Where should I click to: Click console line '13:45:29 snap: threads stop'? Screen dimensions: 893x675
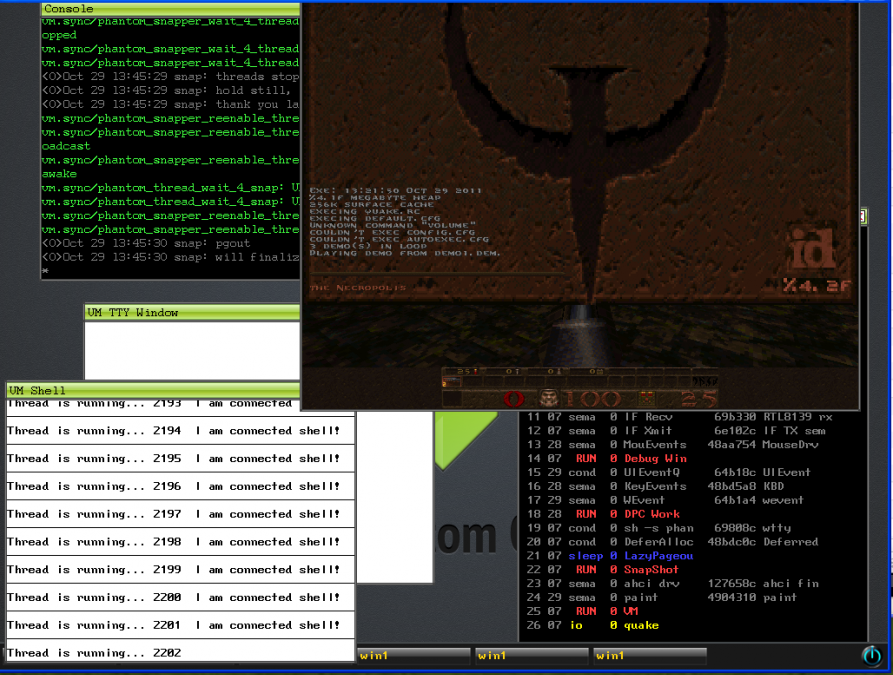click(170, 76)
